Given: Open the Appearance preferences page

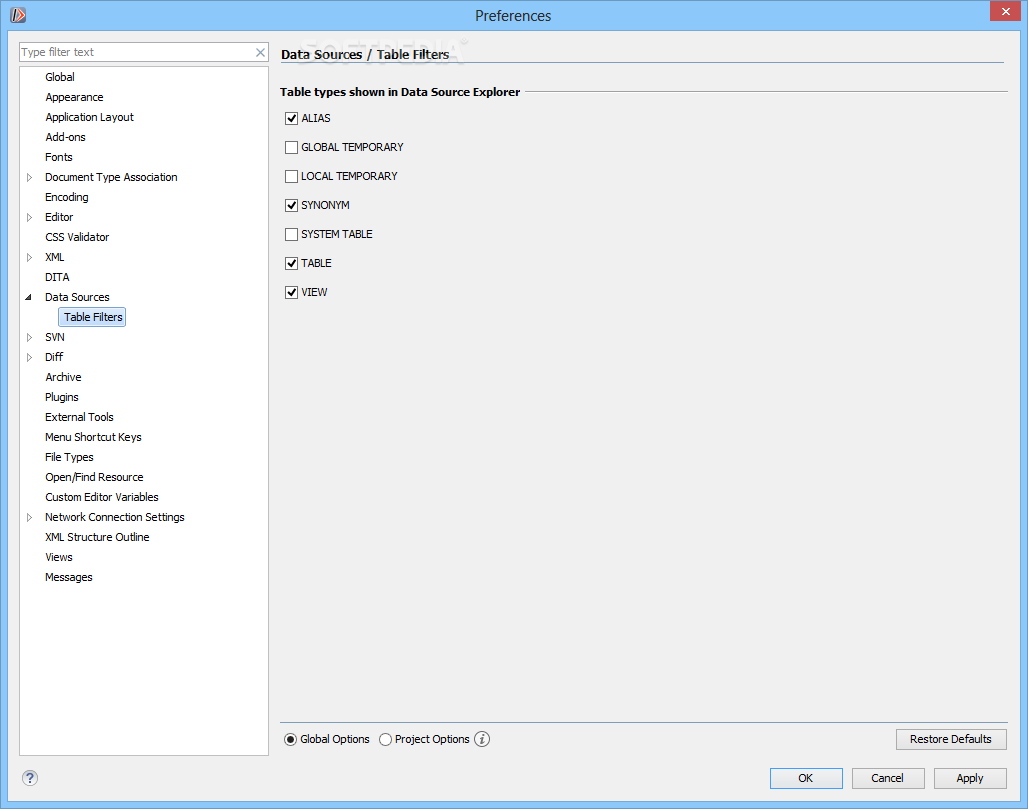Looking at the screenshot, I should click(74, 97).
